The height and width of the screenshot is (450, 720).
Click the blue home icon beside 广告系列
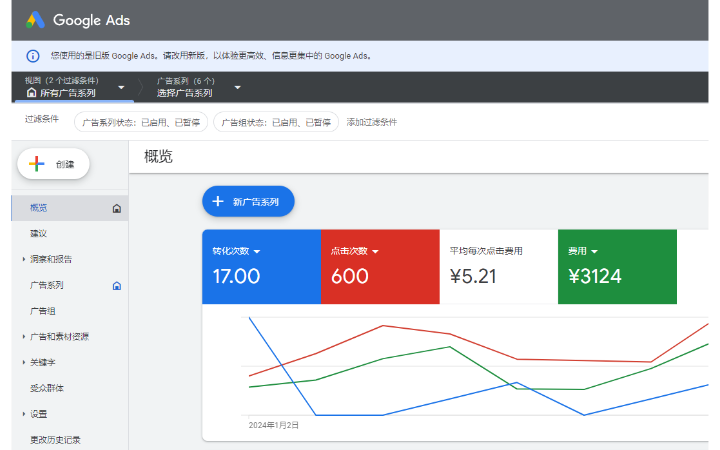(117, 286)
